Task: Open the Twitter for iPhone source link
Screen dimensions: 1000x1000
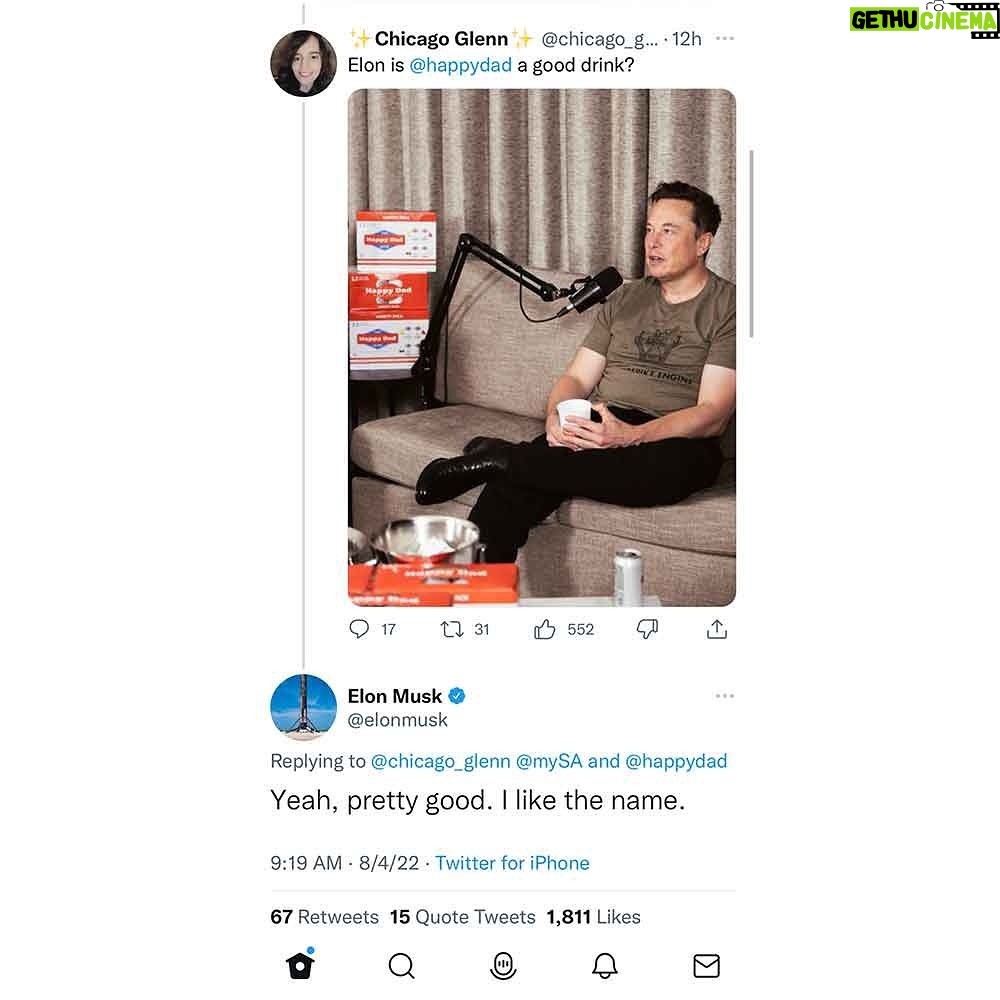Action: (512, 863)
